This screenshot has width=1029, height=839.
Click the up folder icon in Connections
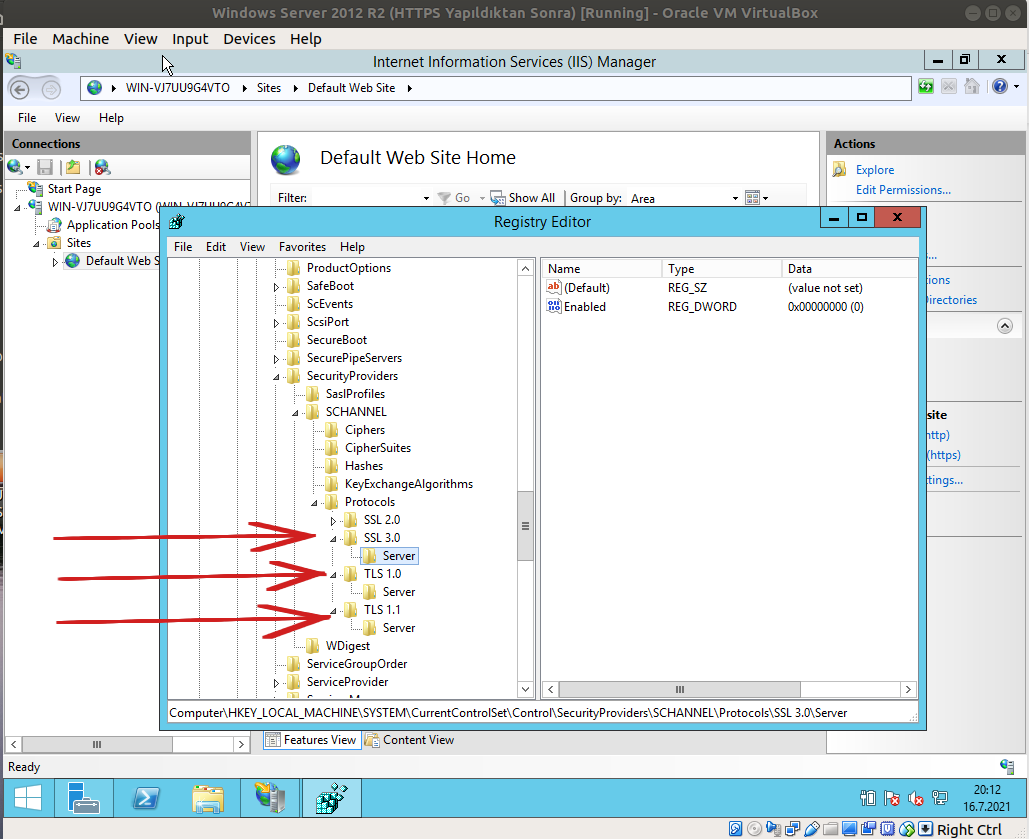73,167
